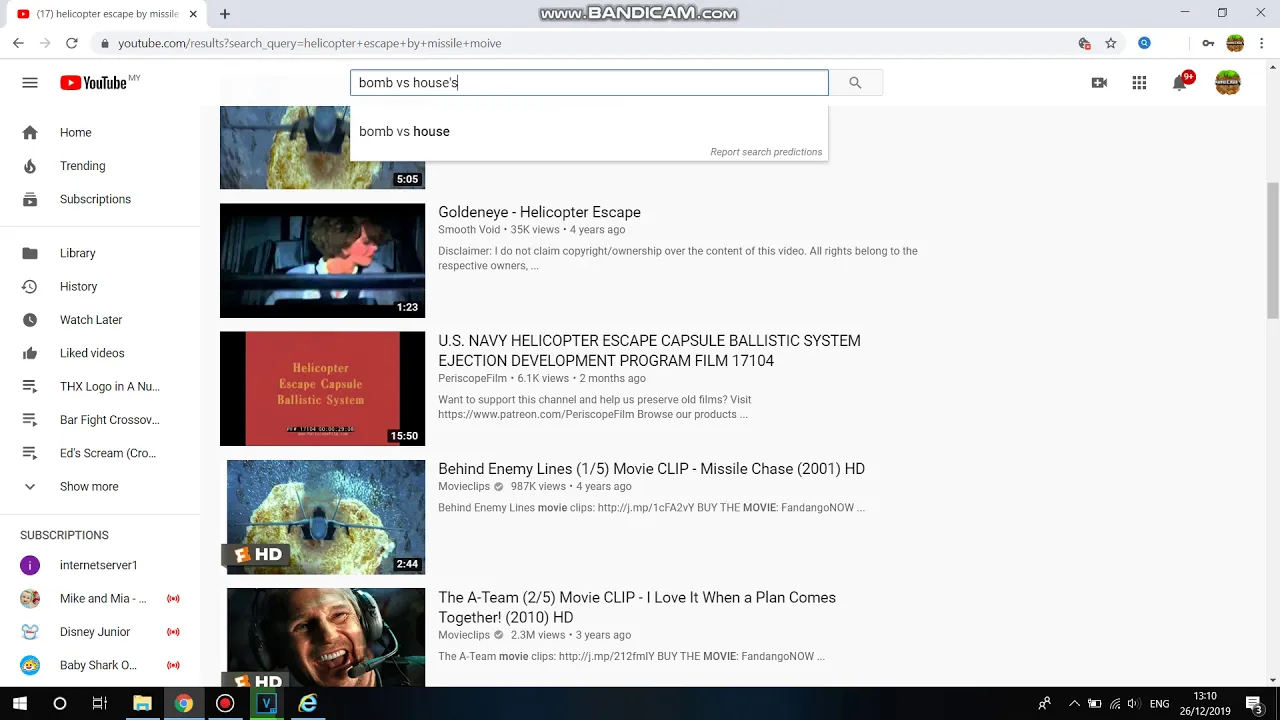Image resolution: width=1280 pixels, height=720 pixels.
Task: Open Behind Enemy Lines Missile Chase video title
Action: 651,469
